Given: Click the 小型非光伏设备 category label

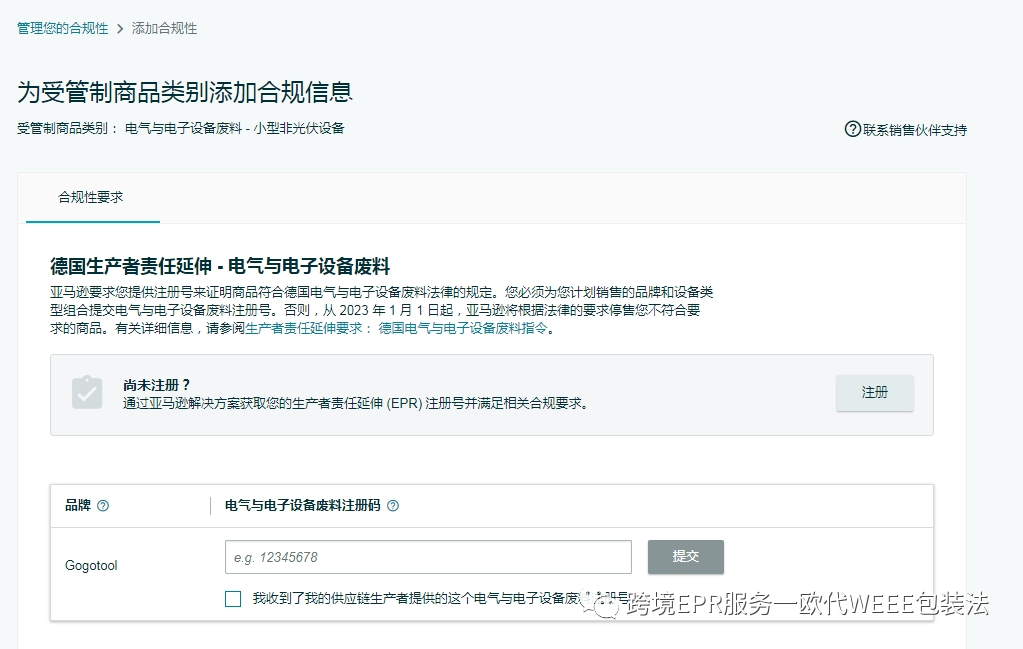Looking at the screenshot, I should coord(298,128).
